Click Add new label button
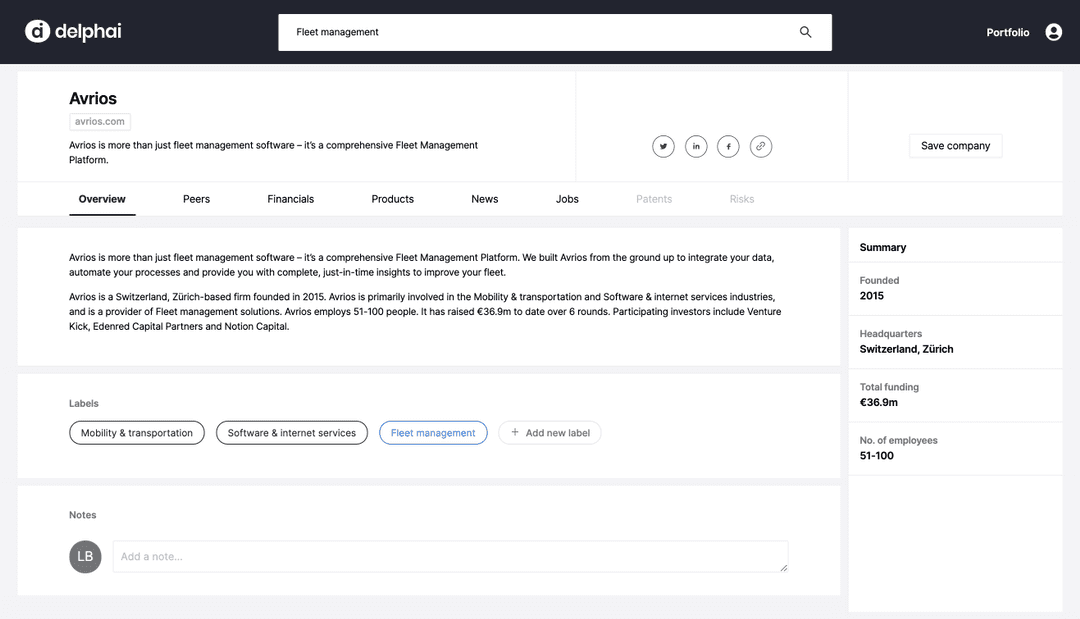Screen dimensions: 1080x619 [550, 433]
